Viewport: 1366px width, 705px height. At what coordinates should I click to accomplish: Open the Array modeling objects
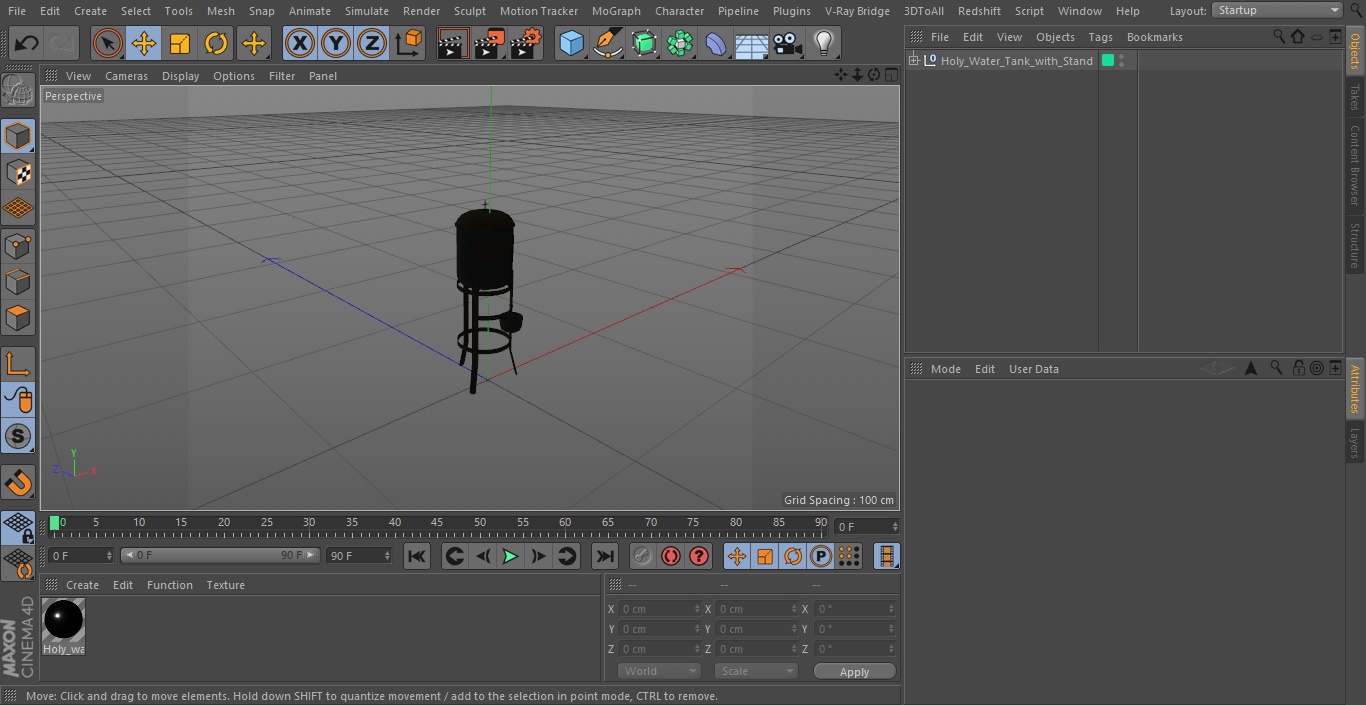pos(680,43)
